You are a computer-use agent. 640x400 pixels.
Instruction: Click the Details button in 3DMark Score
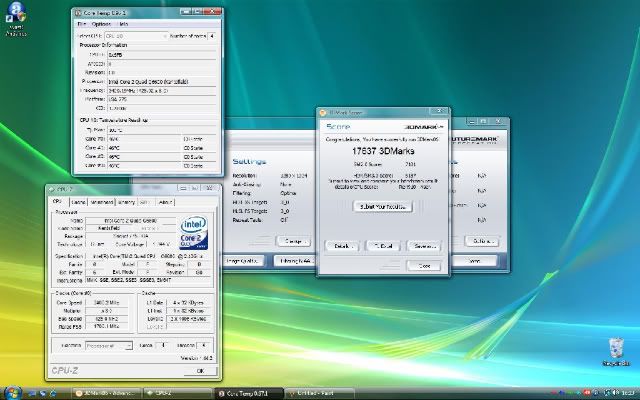(x=342, y=246)
